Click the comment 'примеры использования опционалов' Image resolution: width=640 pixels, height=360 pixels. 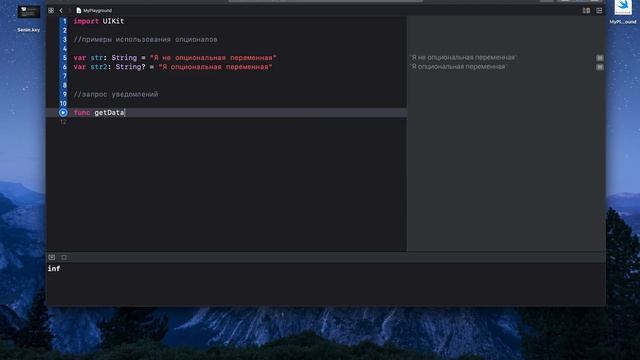[x=145, y=40]
